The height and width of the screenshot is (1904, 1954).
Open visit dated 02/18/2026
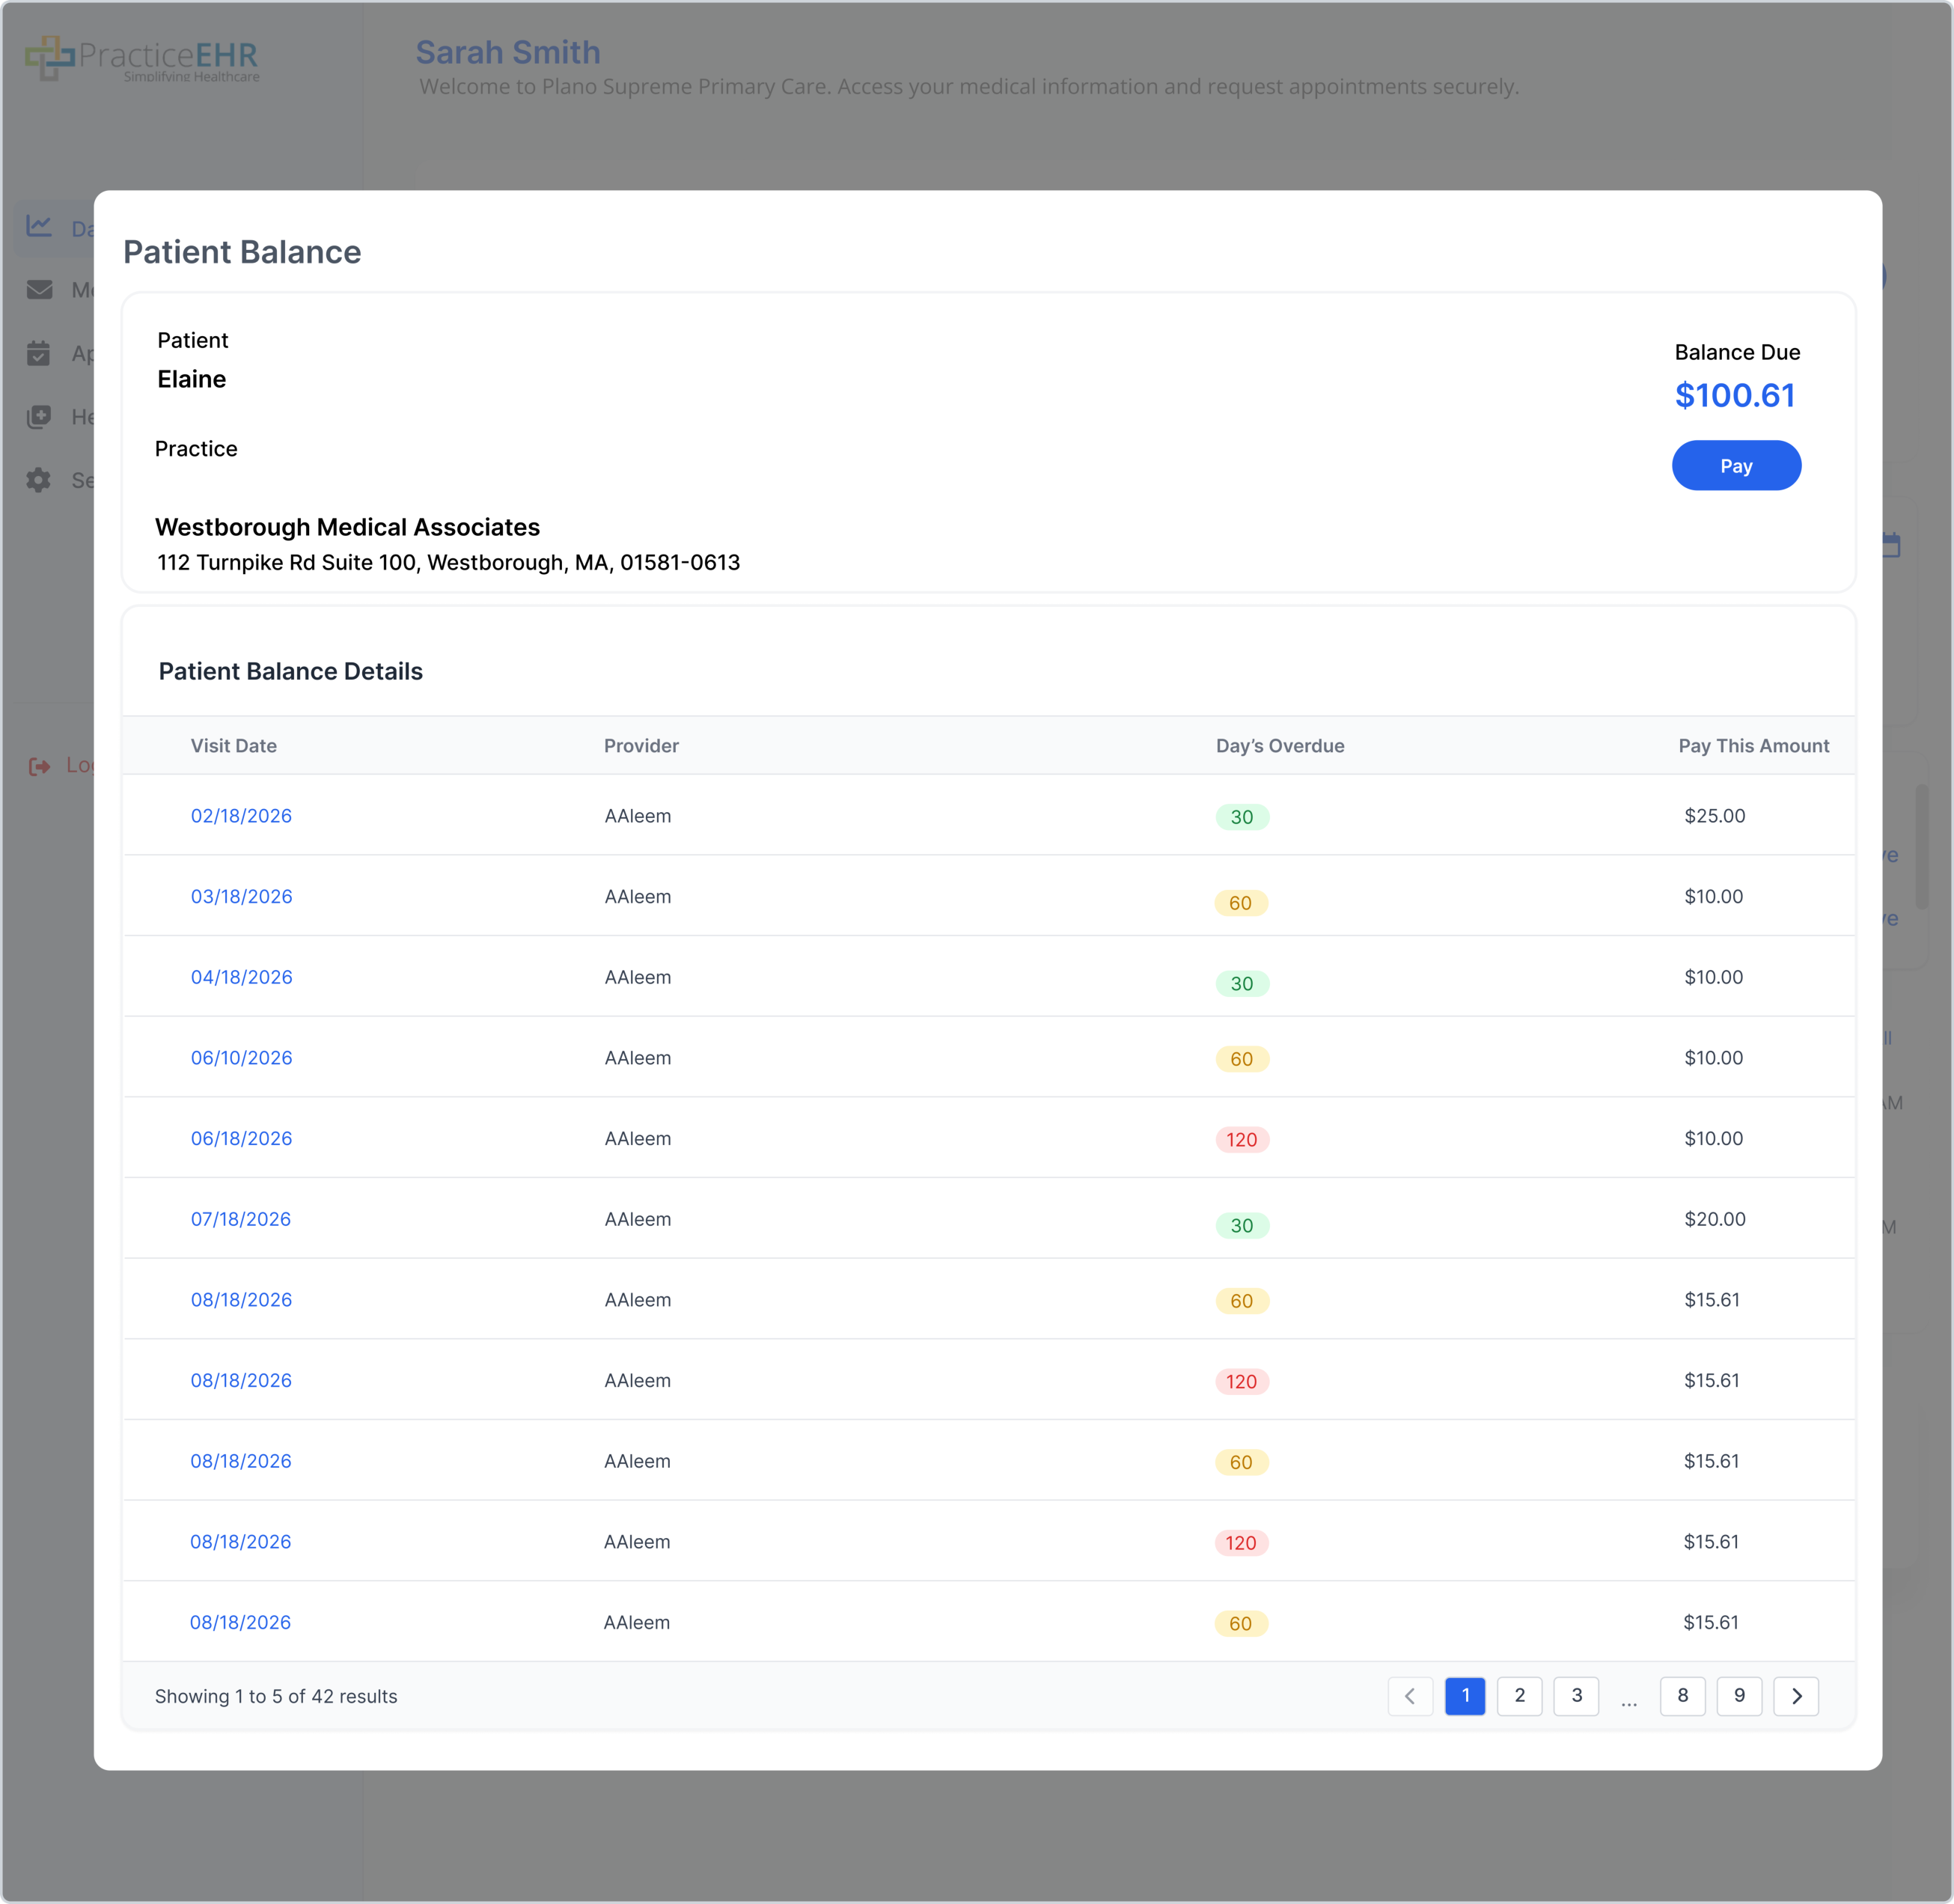(241, 816)
